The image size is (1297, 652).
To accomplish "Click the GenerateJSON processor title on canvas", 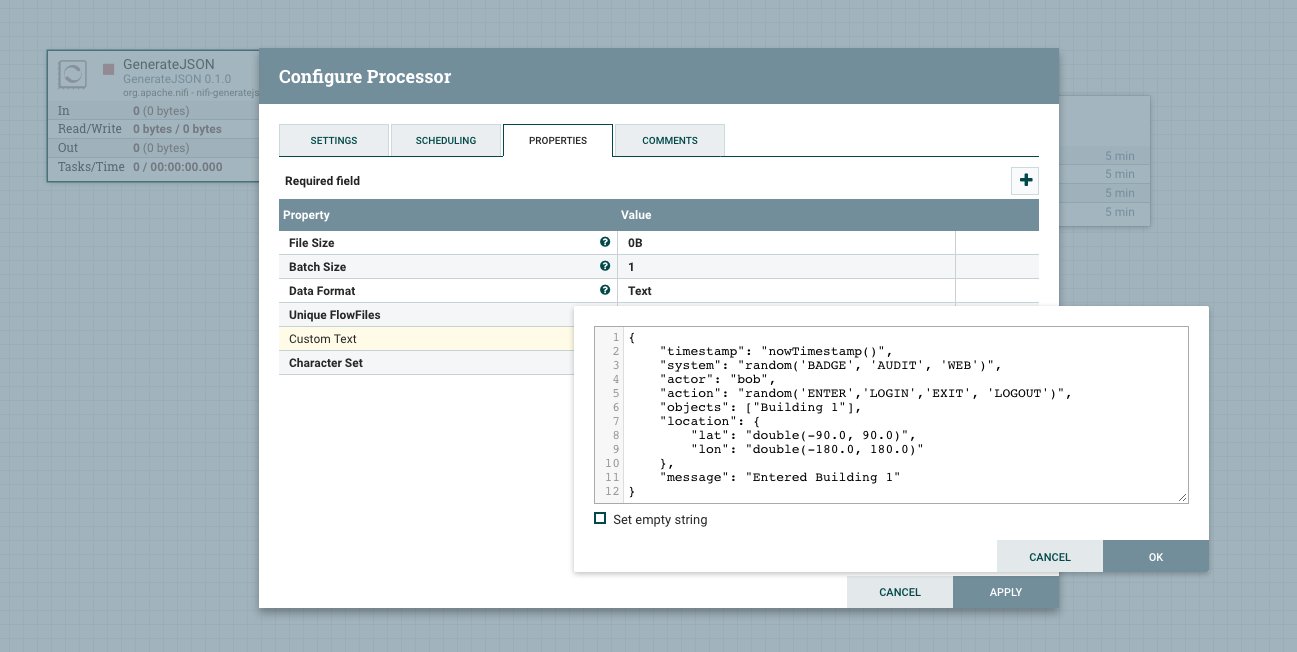I will (169, 64).
